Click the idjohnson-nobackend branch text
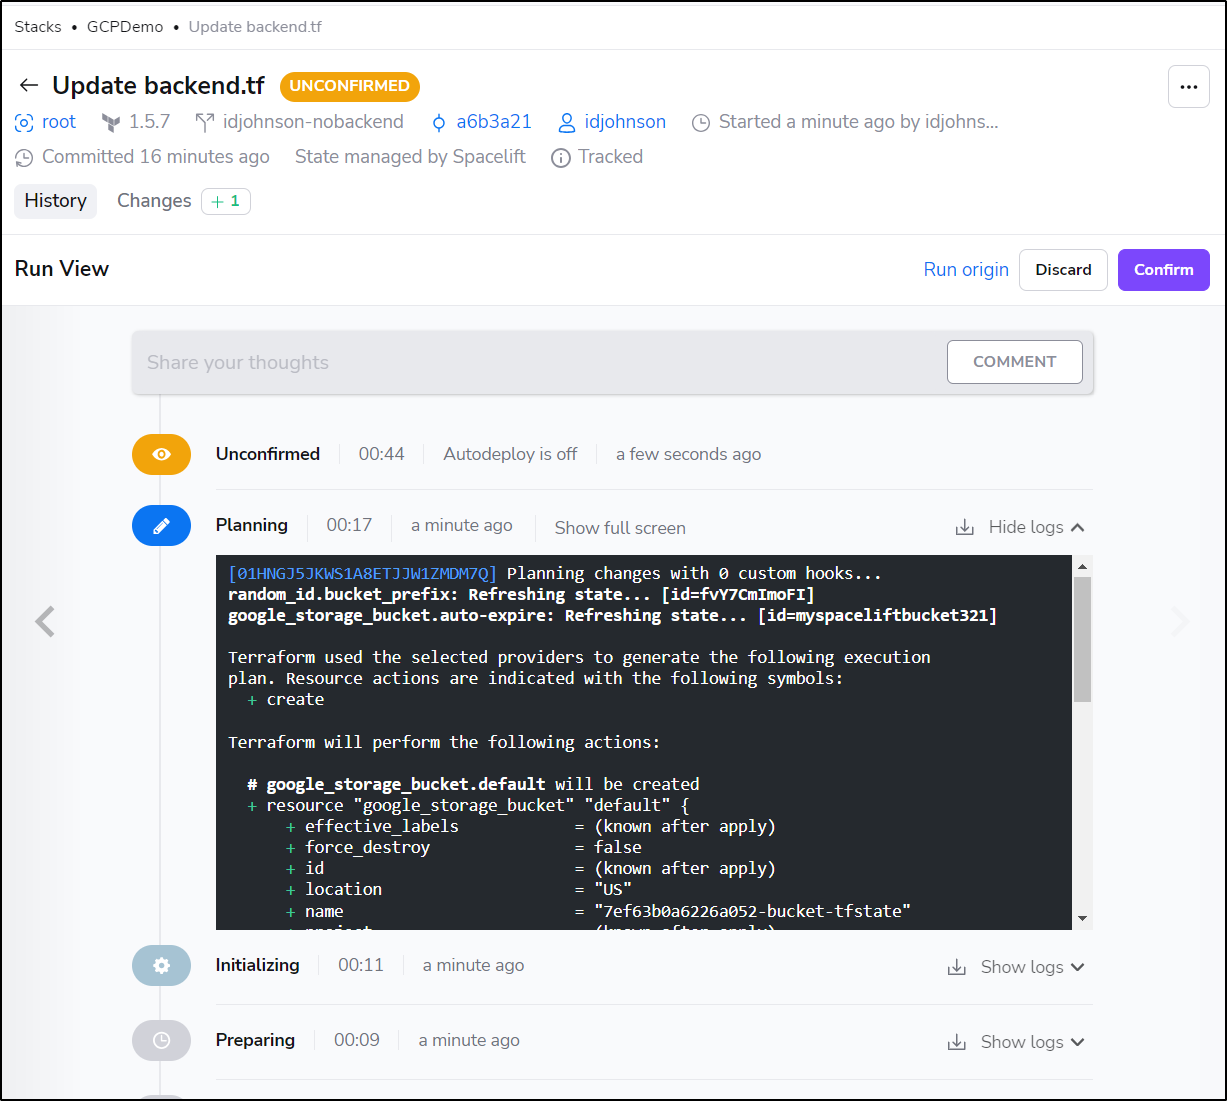 coord(313,122)
